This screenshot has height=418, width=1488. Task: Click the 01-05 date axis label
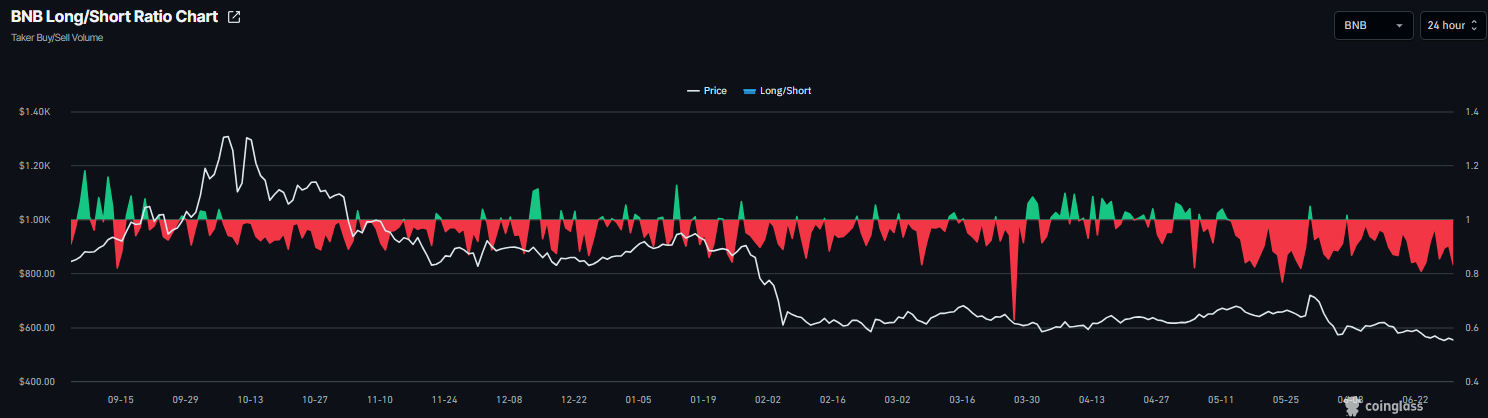[638, 399]
